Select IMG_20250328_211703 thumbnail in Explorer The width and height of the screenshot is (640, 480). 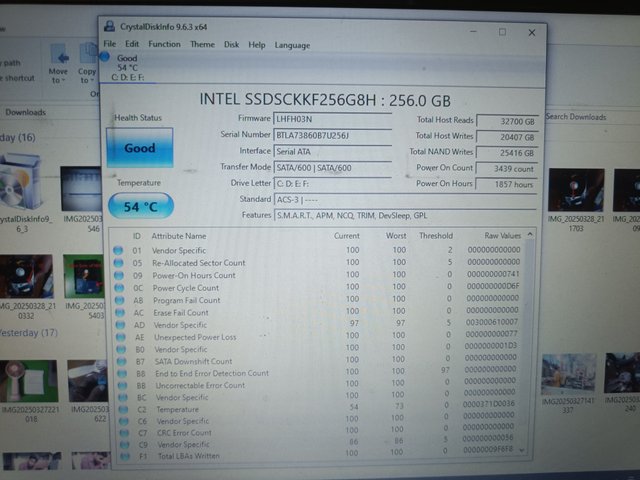tap(576, 200)
